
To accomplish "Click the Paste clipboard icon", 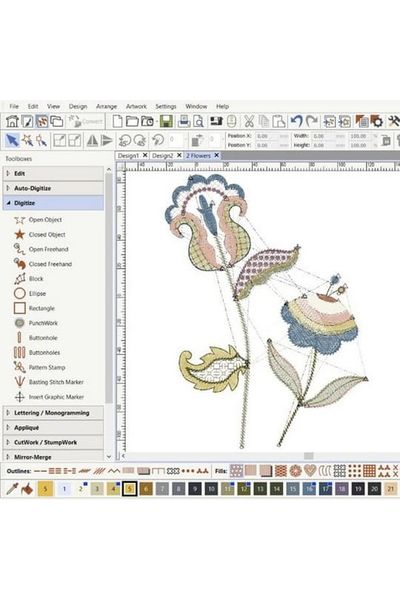I will pyautogui.click(x=279, y=122).
